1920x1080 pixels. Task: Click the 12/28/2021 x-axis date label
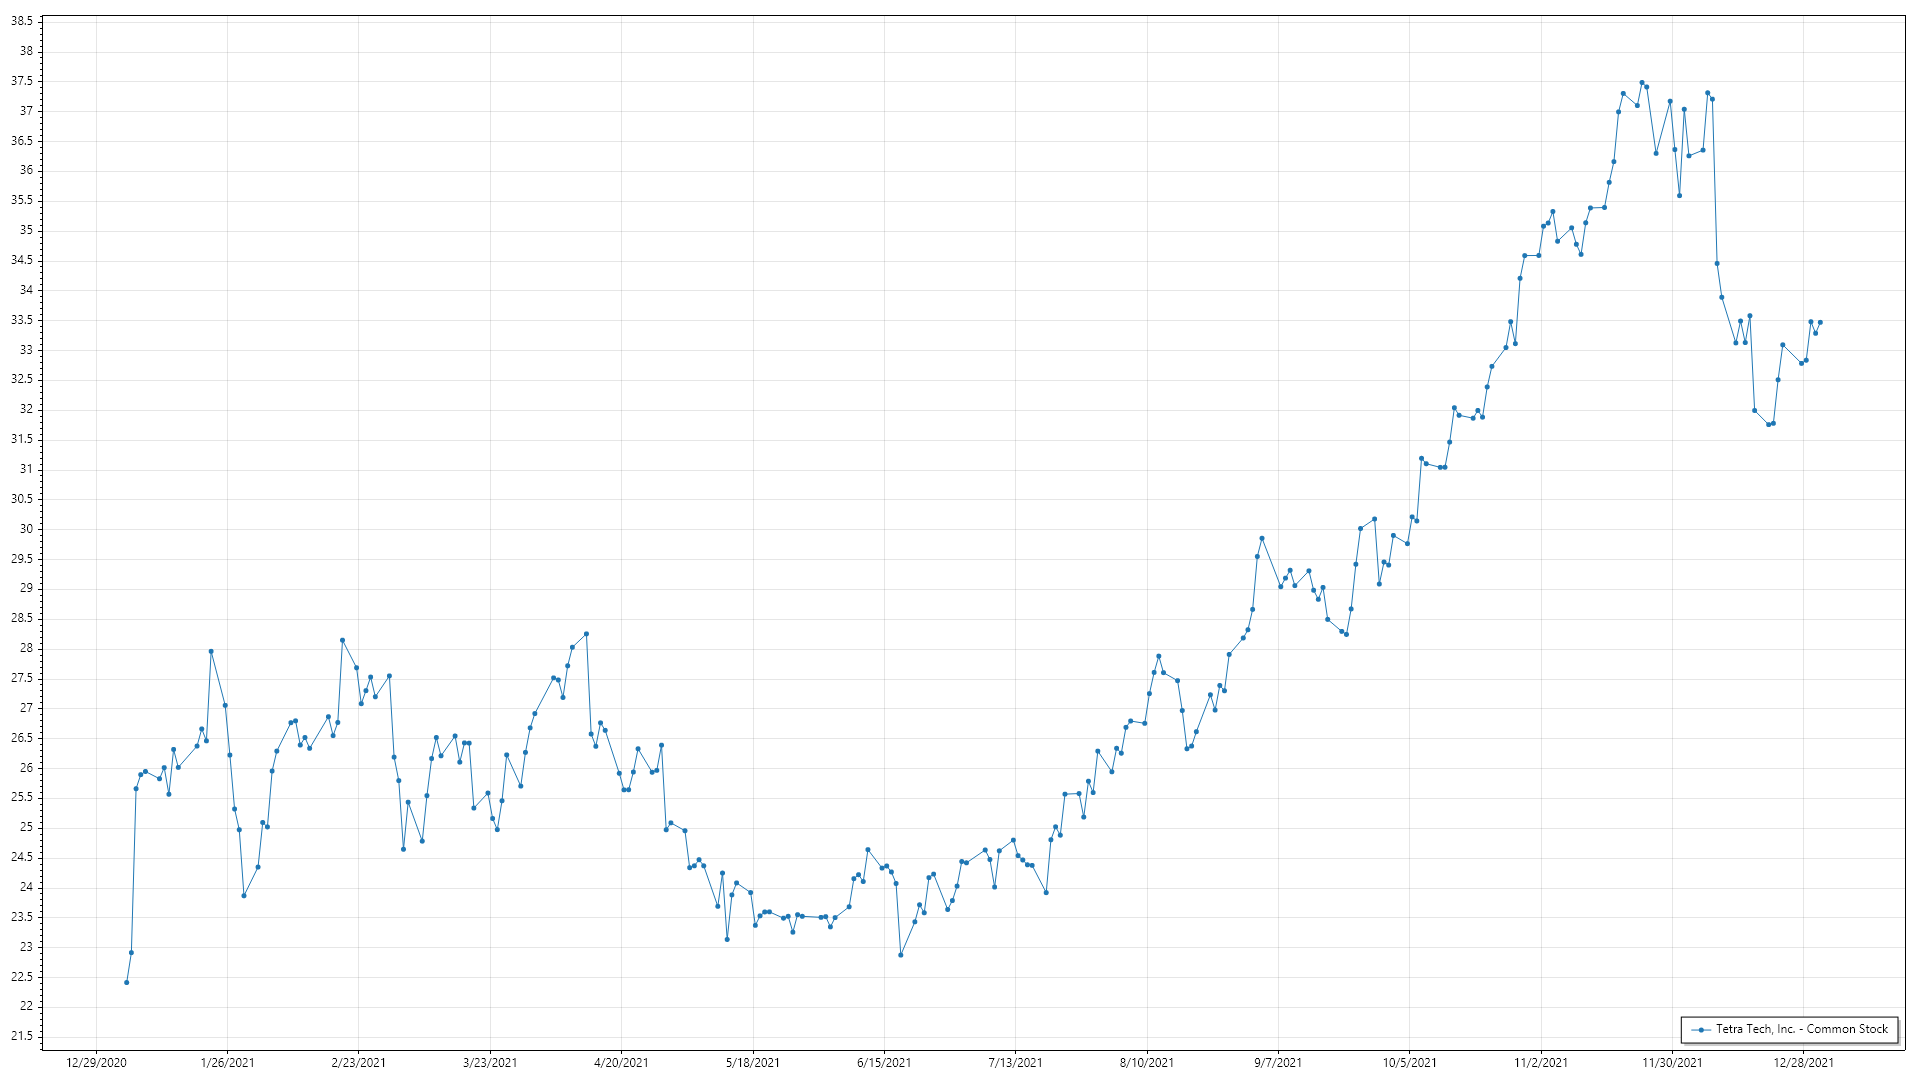click(1804, 1062)
